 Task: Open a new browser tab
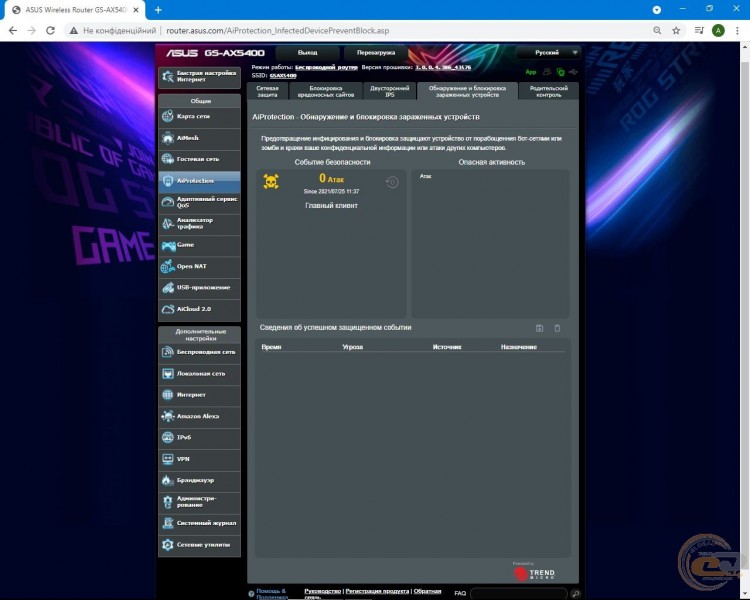coord(158,10)
